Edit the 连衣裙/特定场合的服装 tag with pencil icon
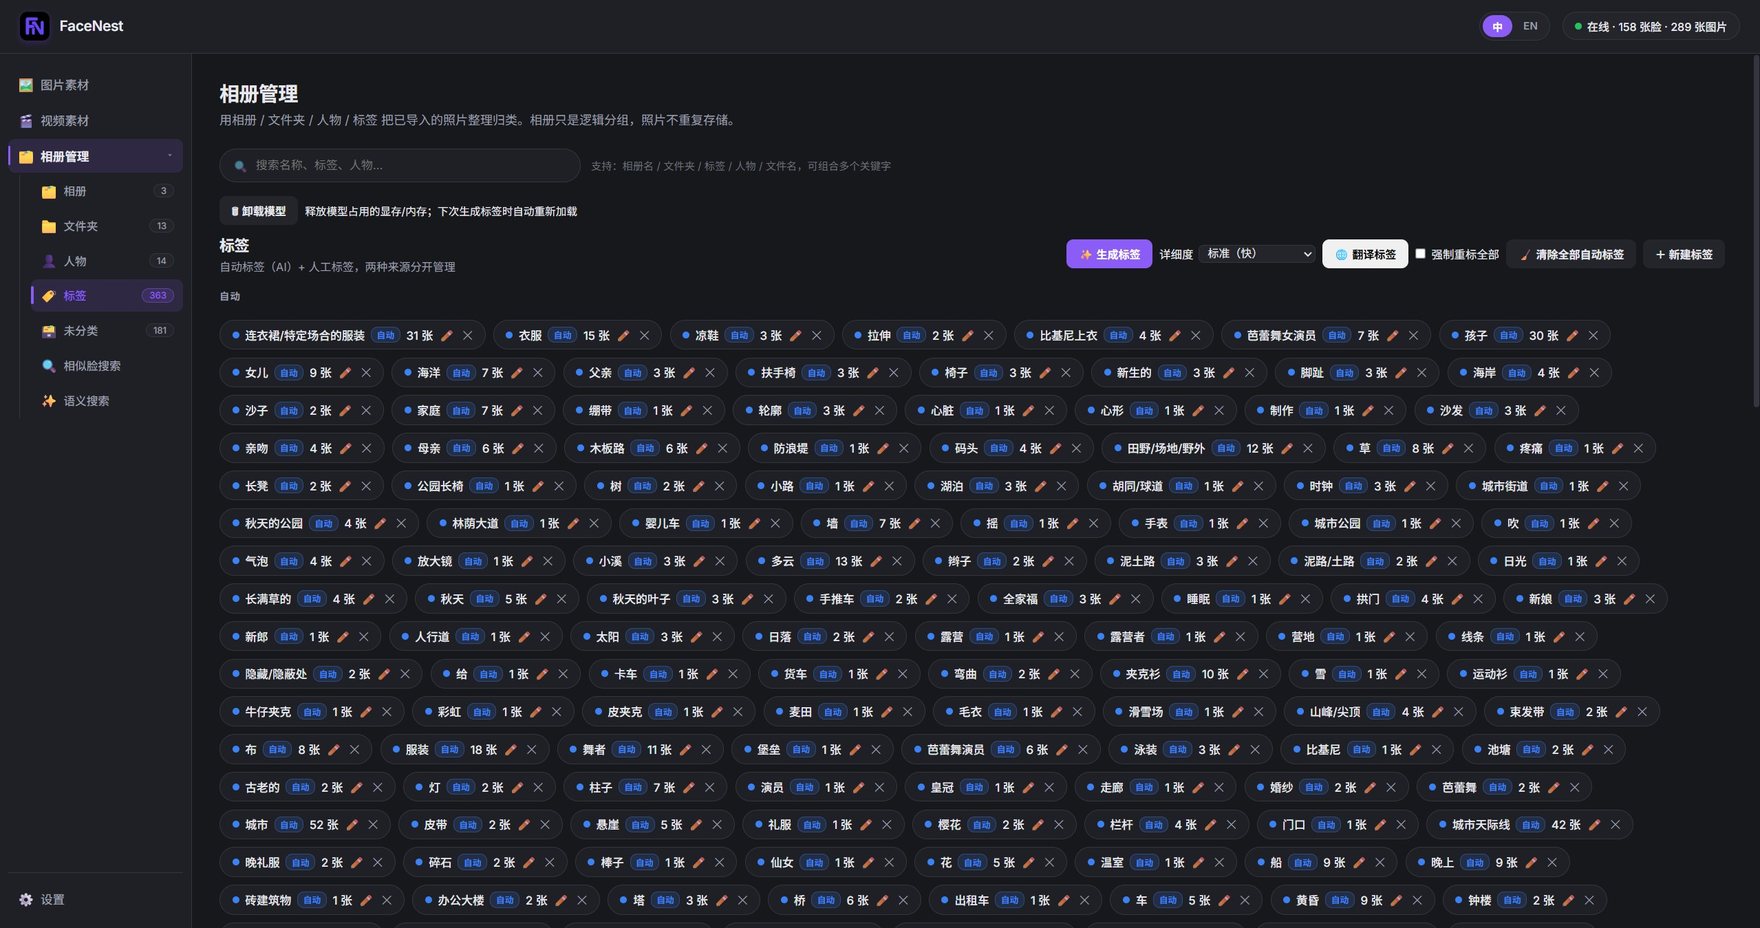1760x928 pixels. click(446, 336)
